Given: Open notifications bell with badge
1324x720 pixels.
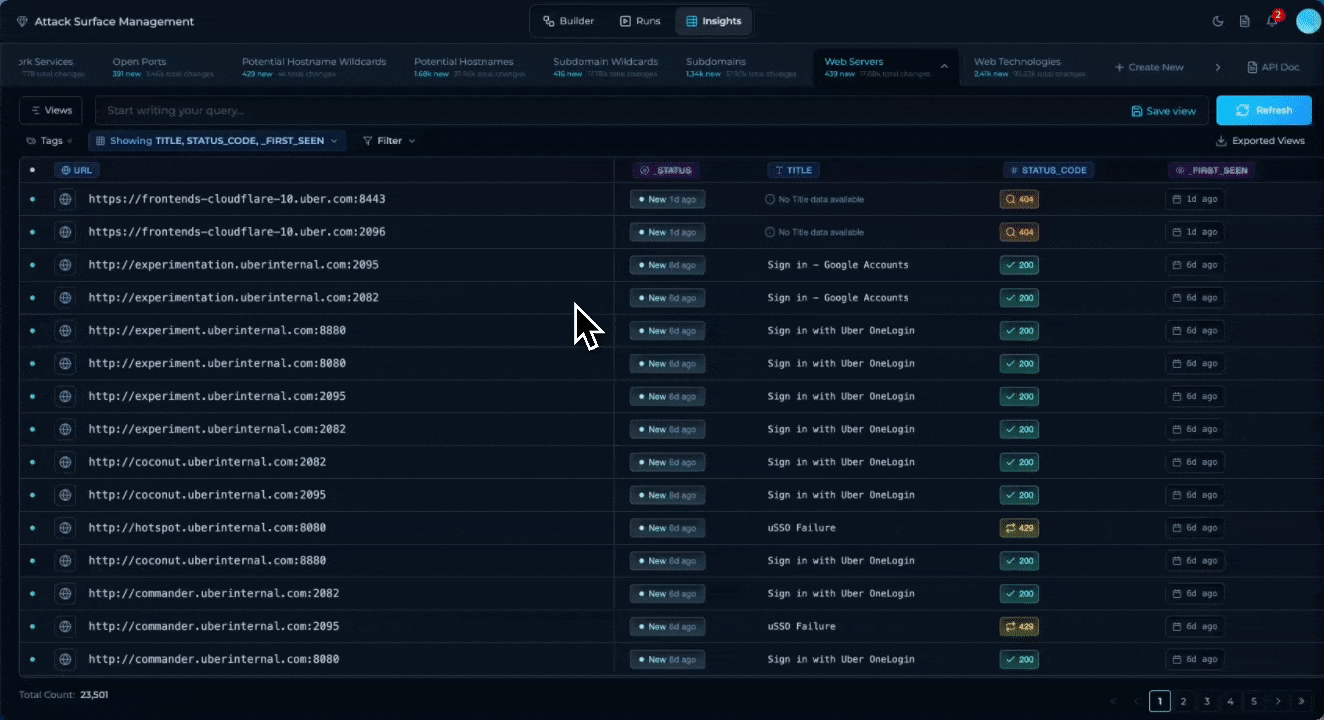Looking at the screenshot, I should 1273,20.
